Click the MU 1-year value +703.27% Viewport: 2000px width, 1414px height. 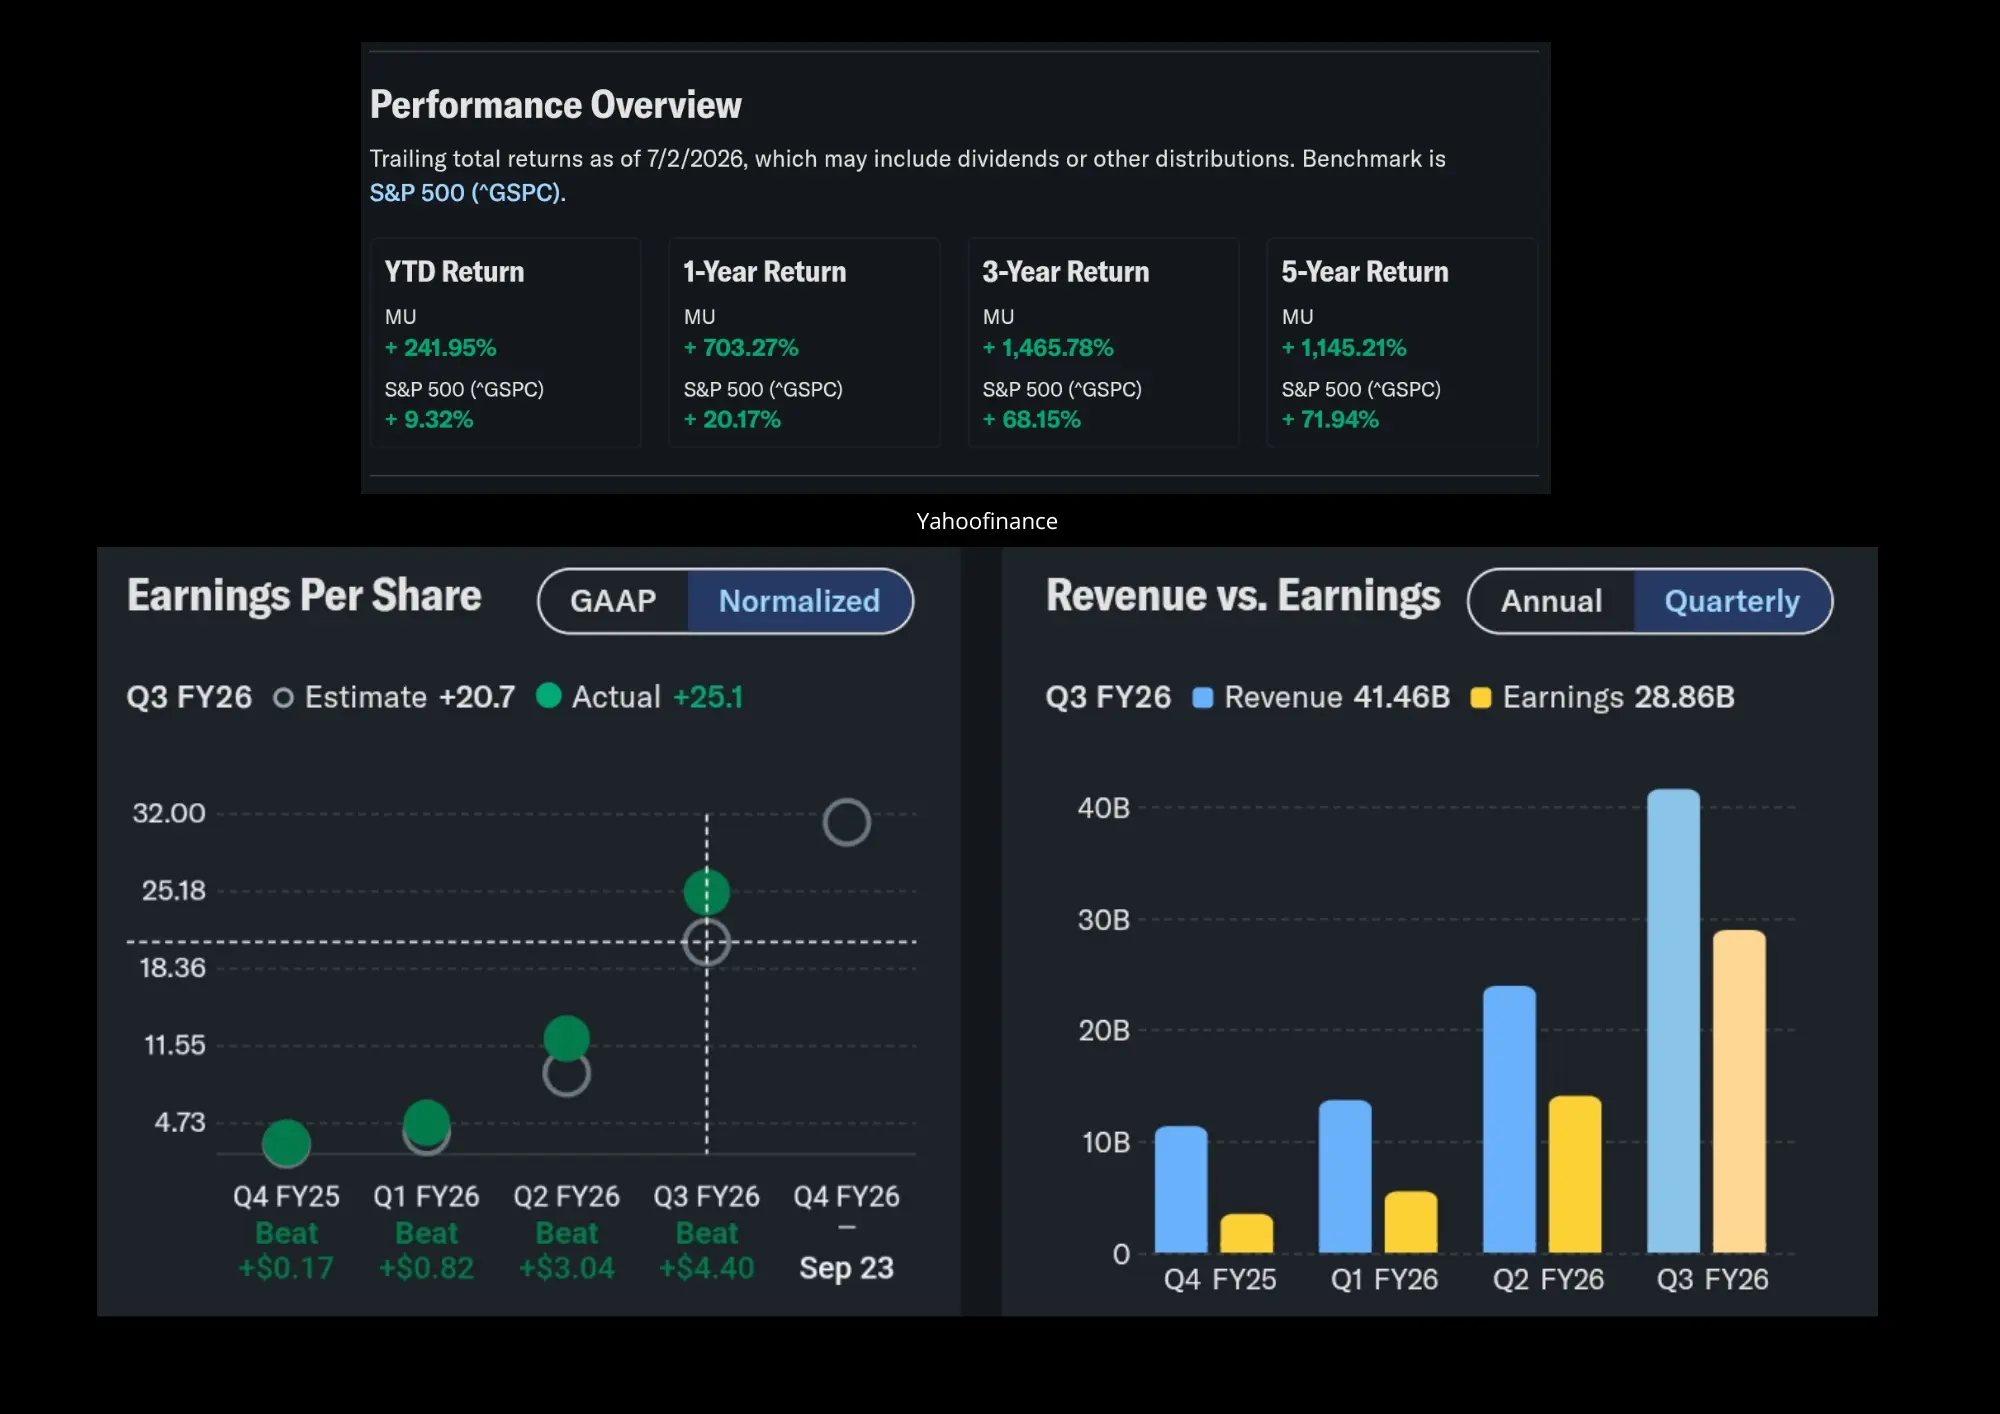(x=741, y=348)
